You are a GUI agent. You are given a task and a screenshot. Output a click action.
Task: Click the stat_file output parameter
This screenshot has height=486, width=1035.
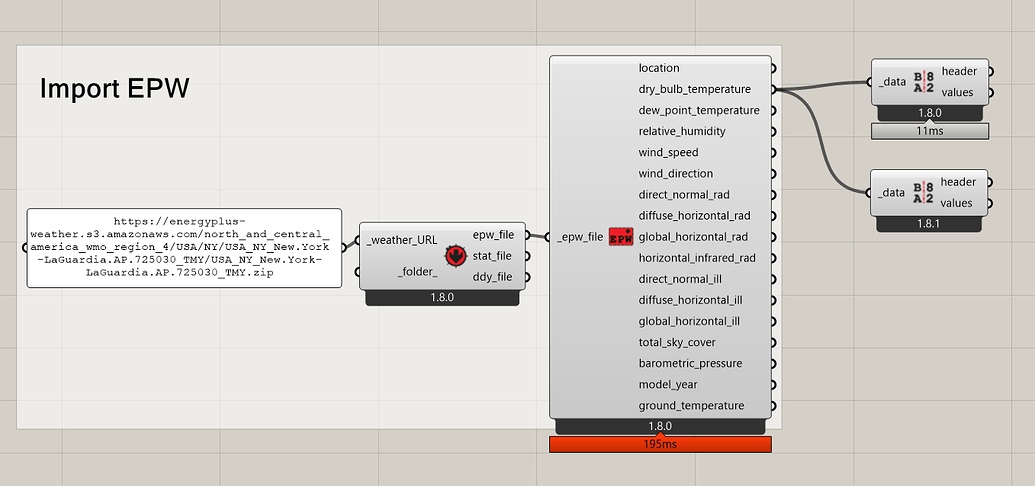[493, 256]
